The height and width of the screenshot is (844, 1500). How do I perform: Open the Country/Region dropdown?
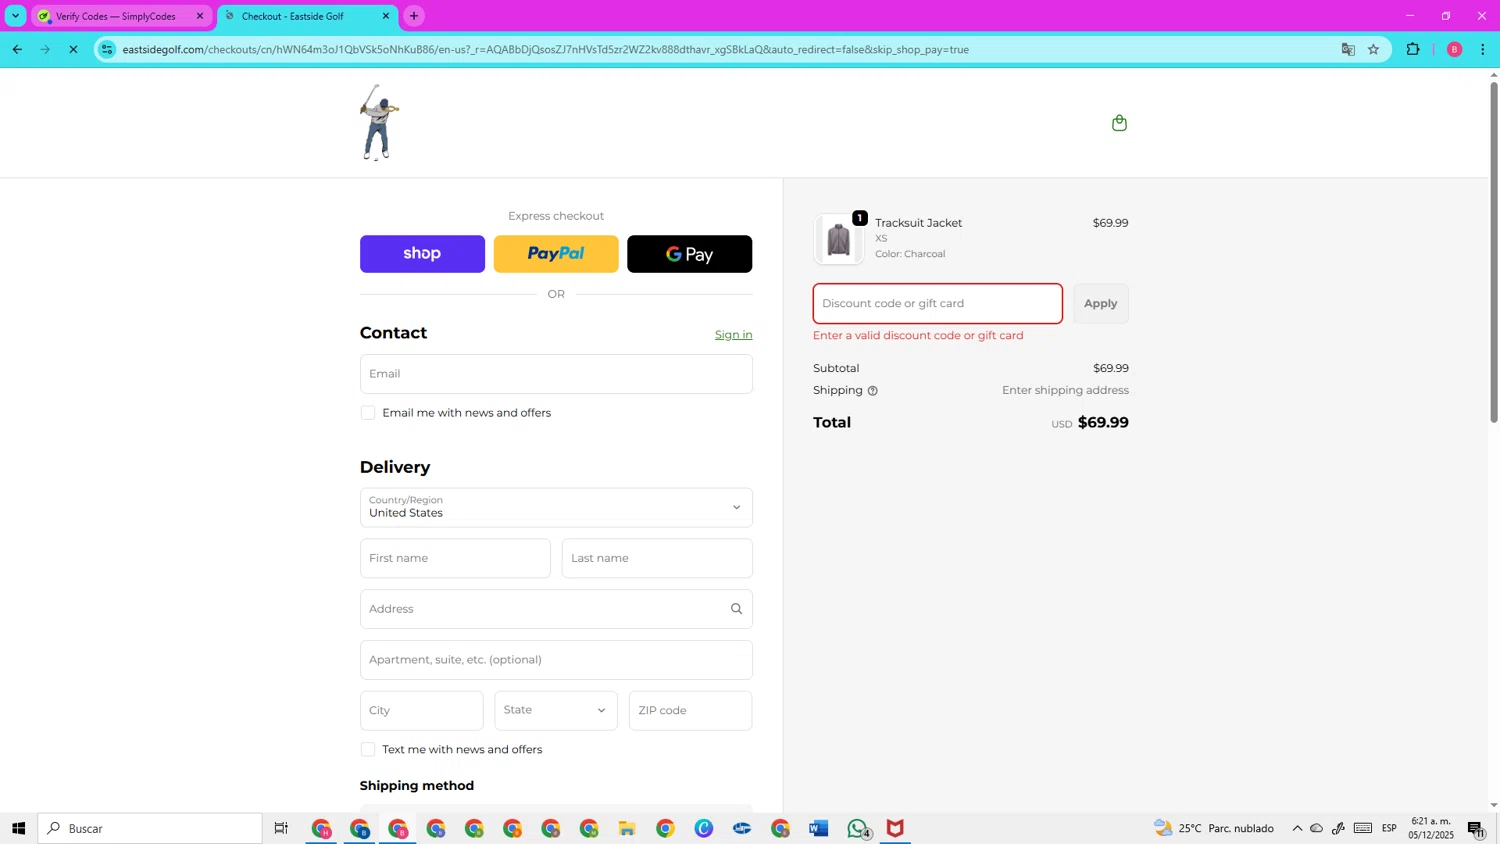[x=556, y=508]
